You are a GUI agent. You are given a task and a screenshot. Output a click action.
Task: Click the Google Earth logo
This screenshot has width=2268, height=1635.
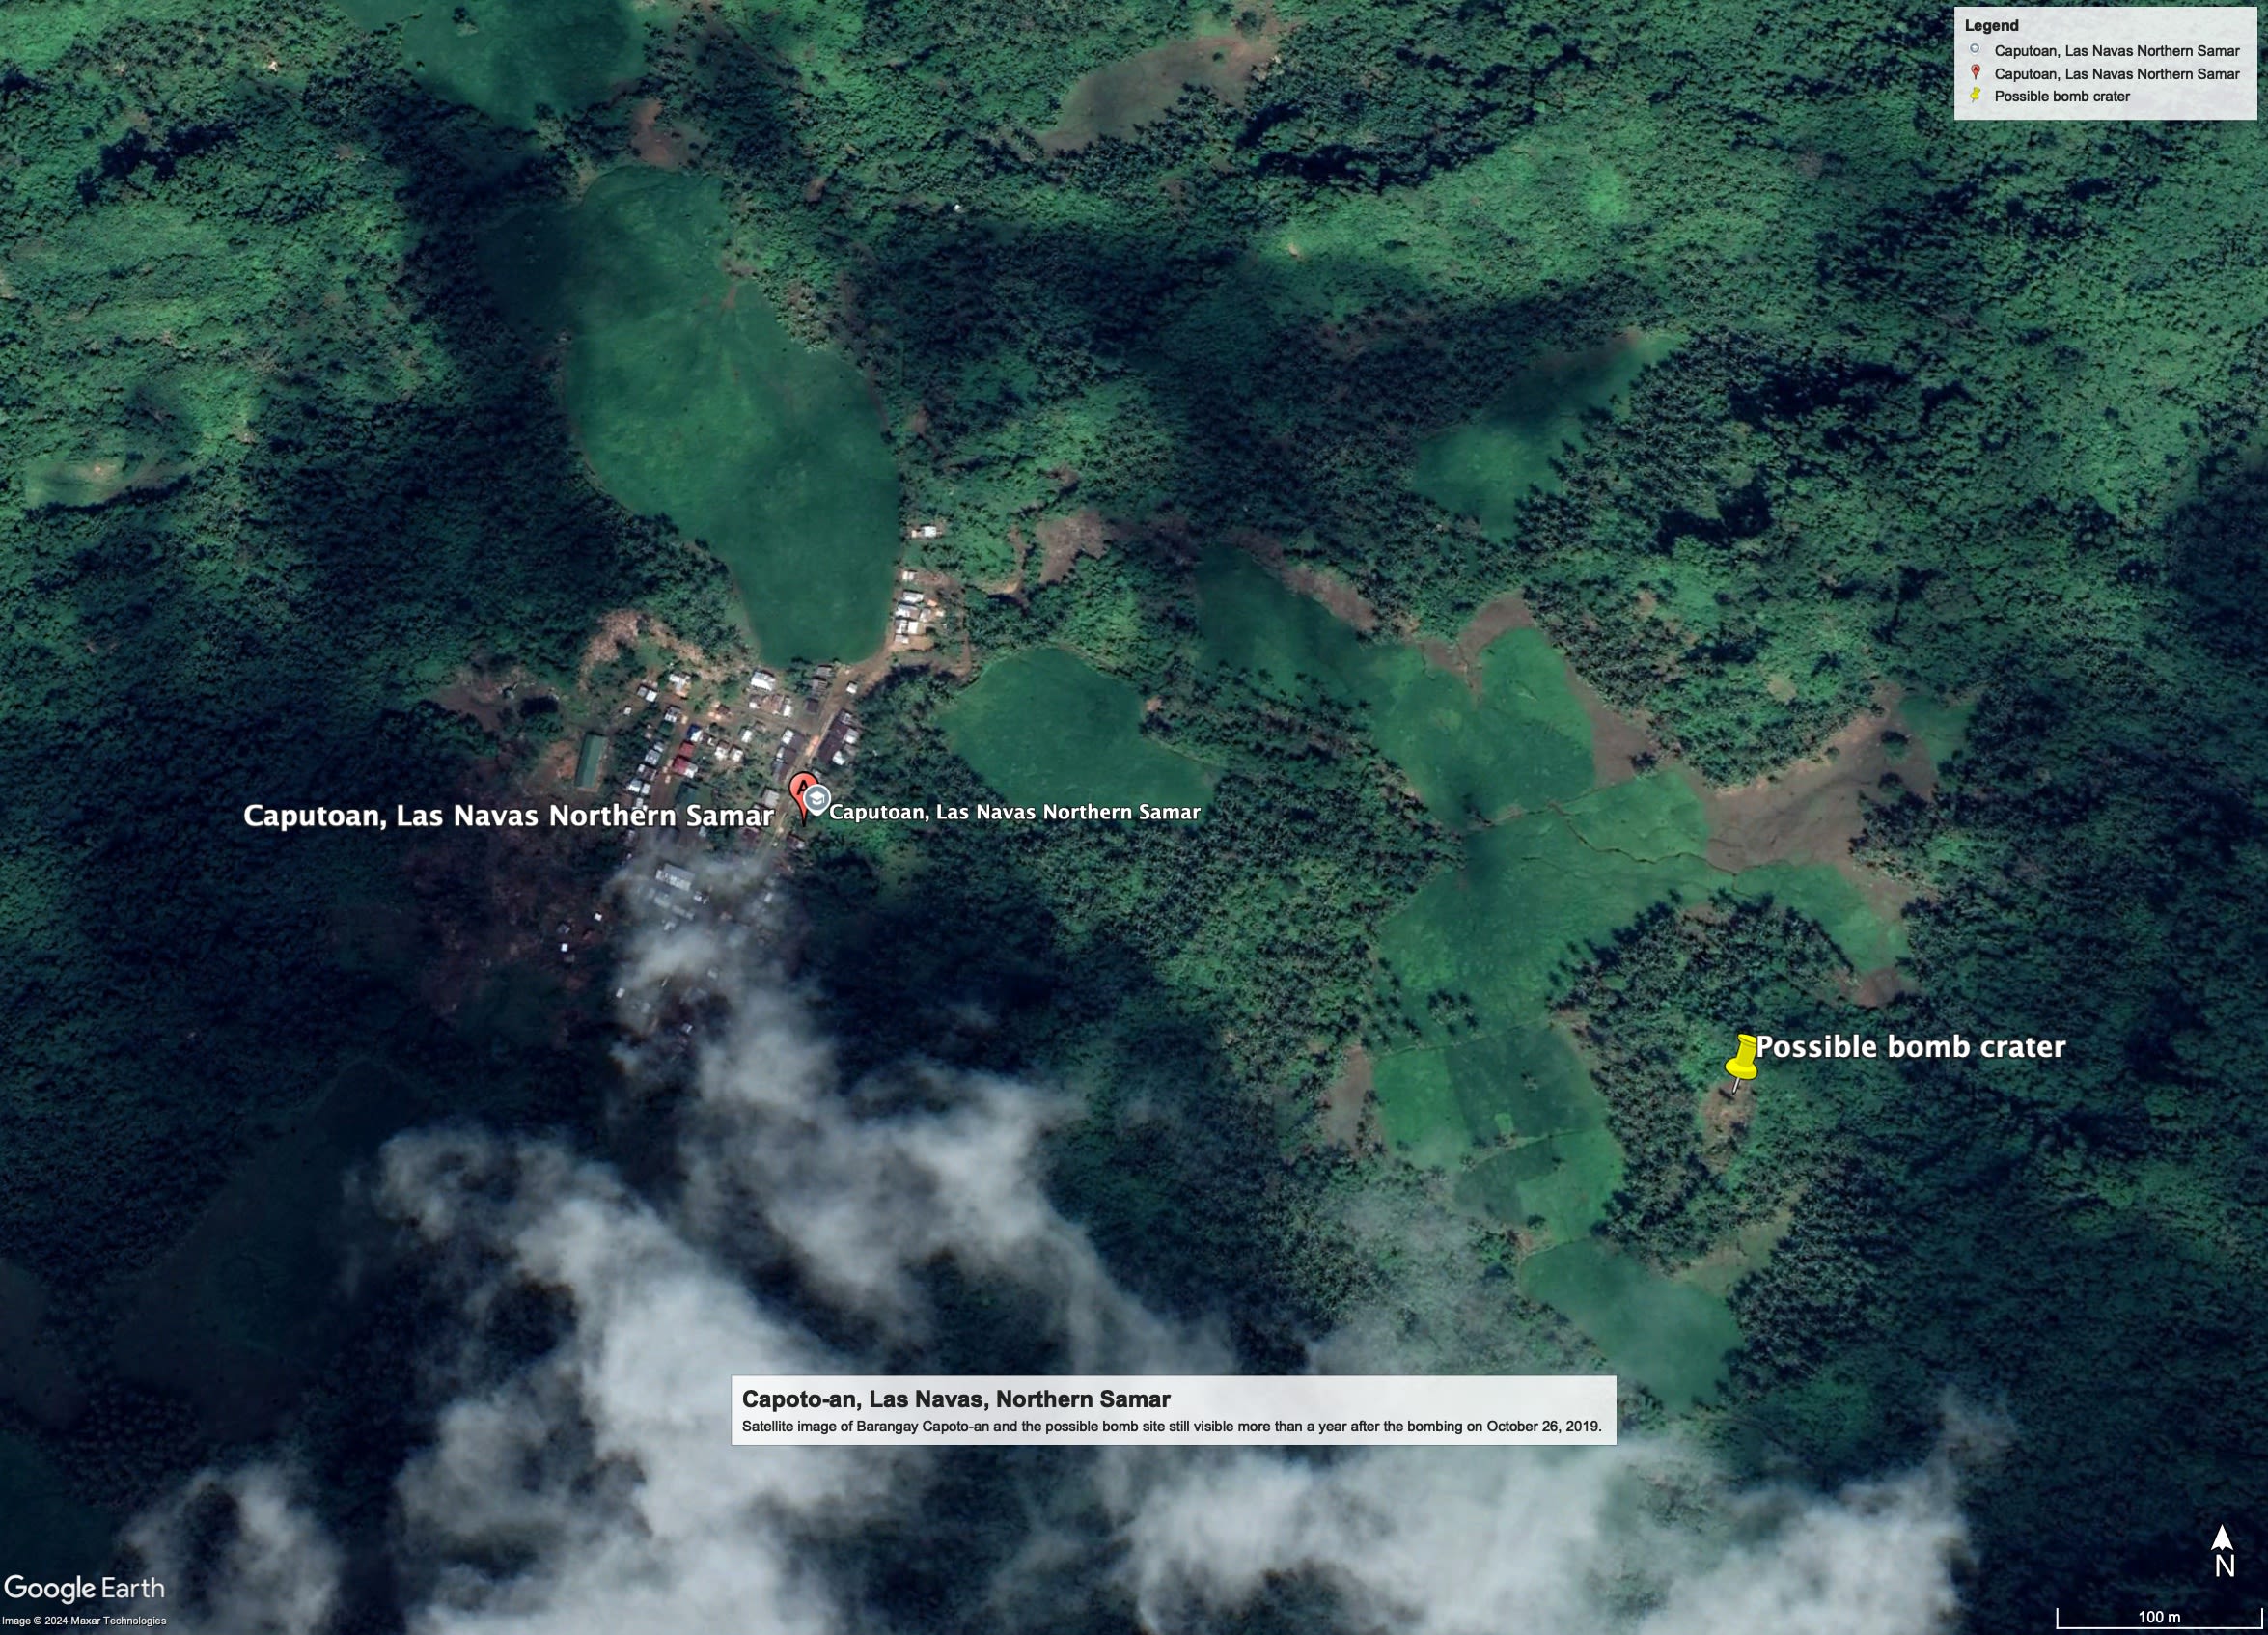[84, 1589]
